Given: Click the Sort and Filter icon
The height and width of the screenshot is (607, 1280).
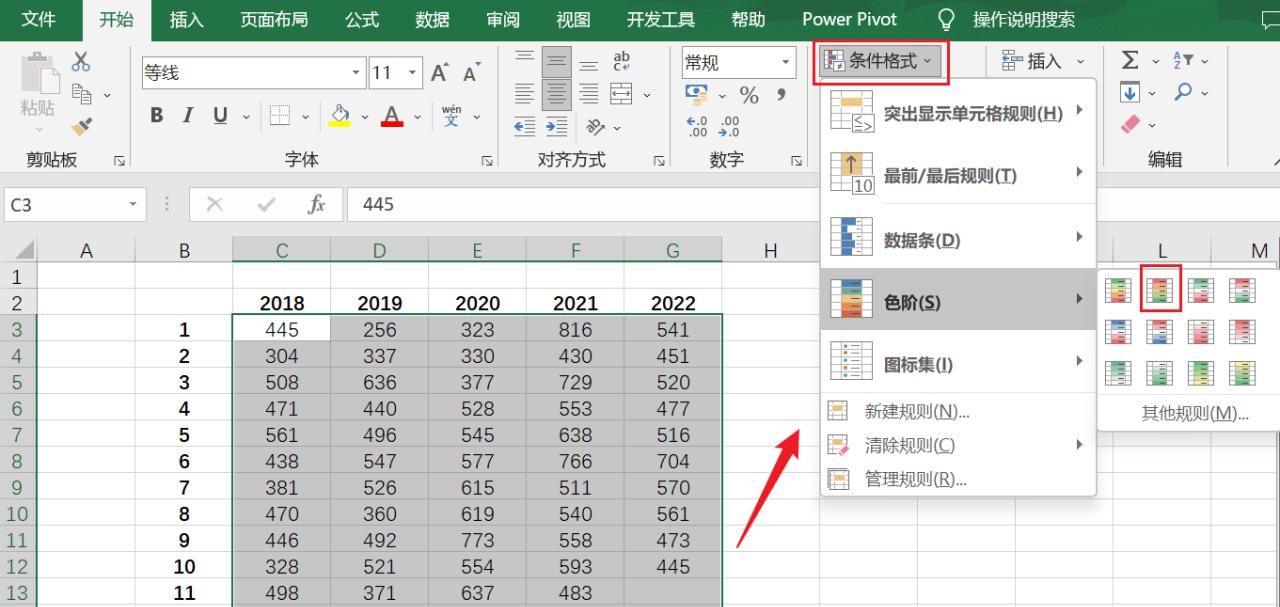Looking at the screenshot, I should (x=1183, y=60).
